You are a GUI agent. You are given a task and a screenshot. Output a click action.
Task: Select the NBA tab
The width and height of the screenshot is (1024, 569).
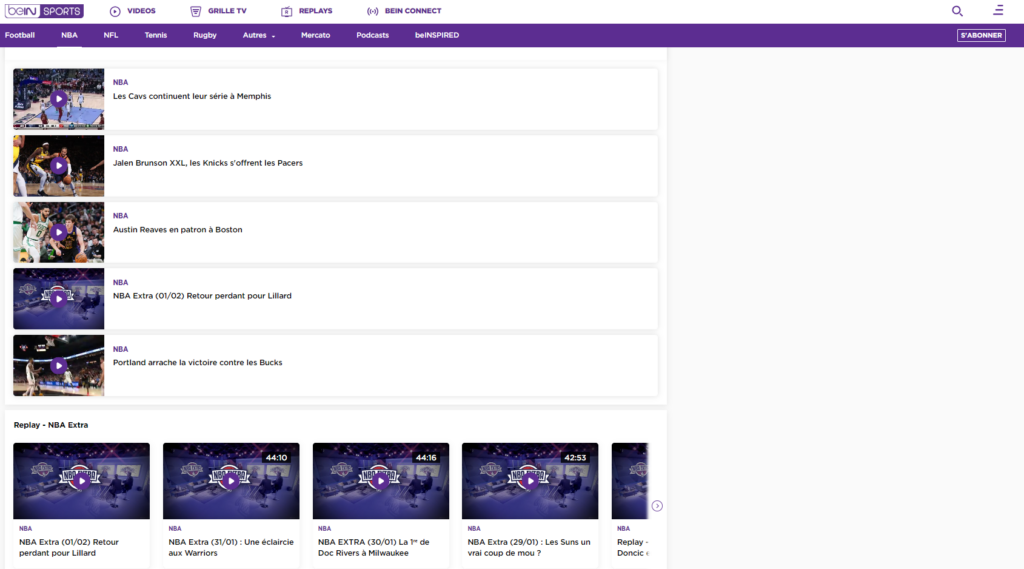[x=69, y=35]
